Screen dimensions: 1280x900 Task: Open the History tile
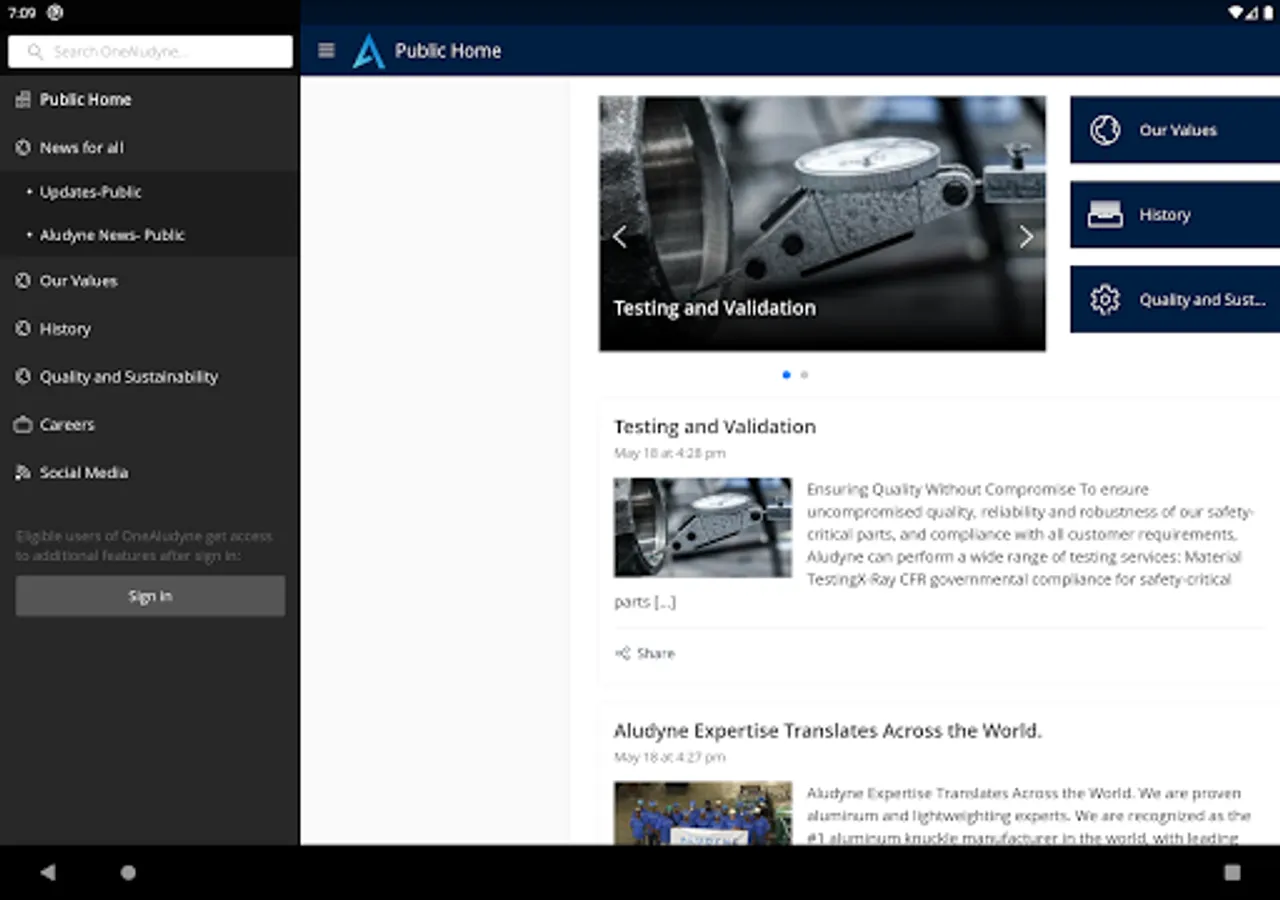pos(1175,215)
